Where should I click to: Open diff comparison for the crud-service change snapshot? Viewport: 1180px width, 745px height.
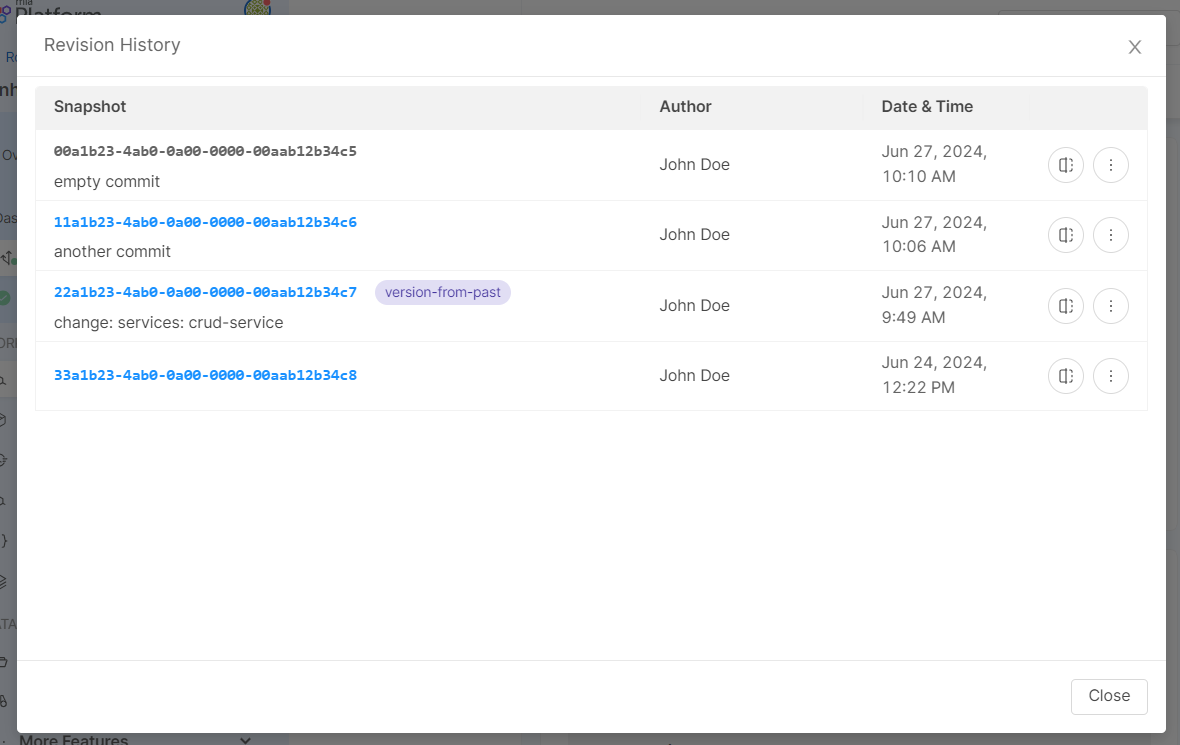click(x=1065, y=306)
